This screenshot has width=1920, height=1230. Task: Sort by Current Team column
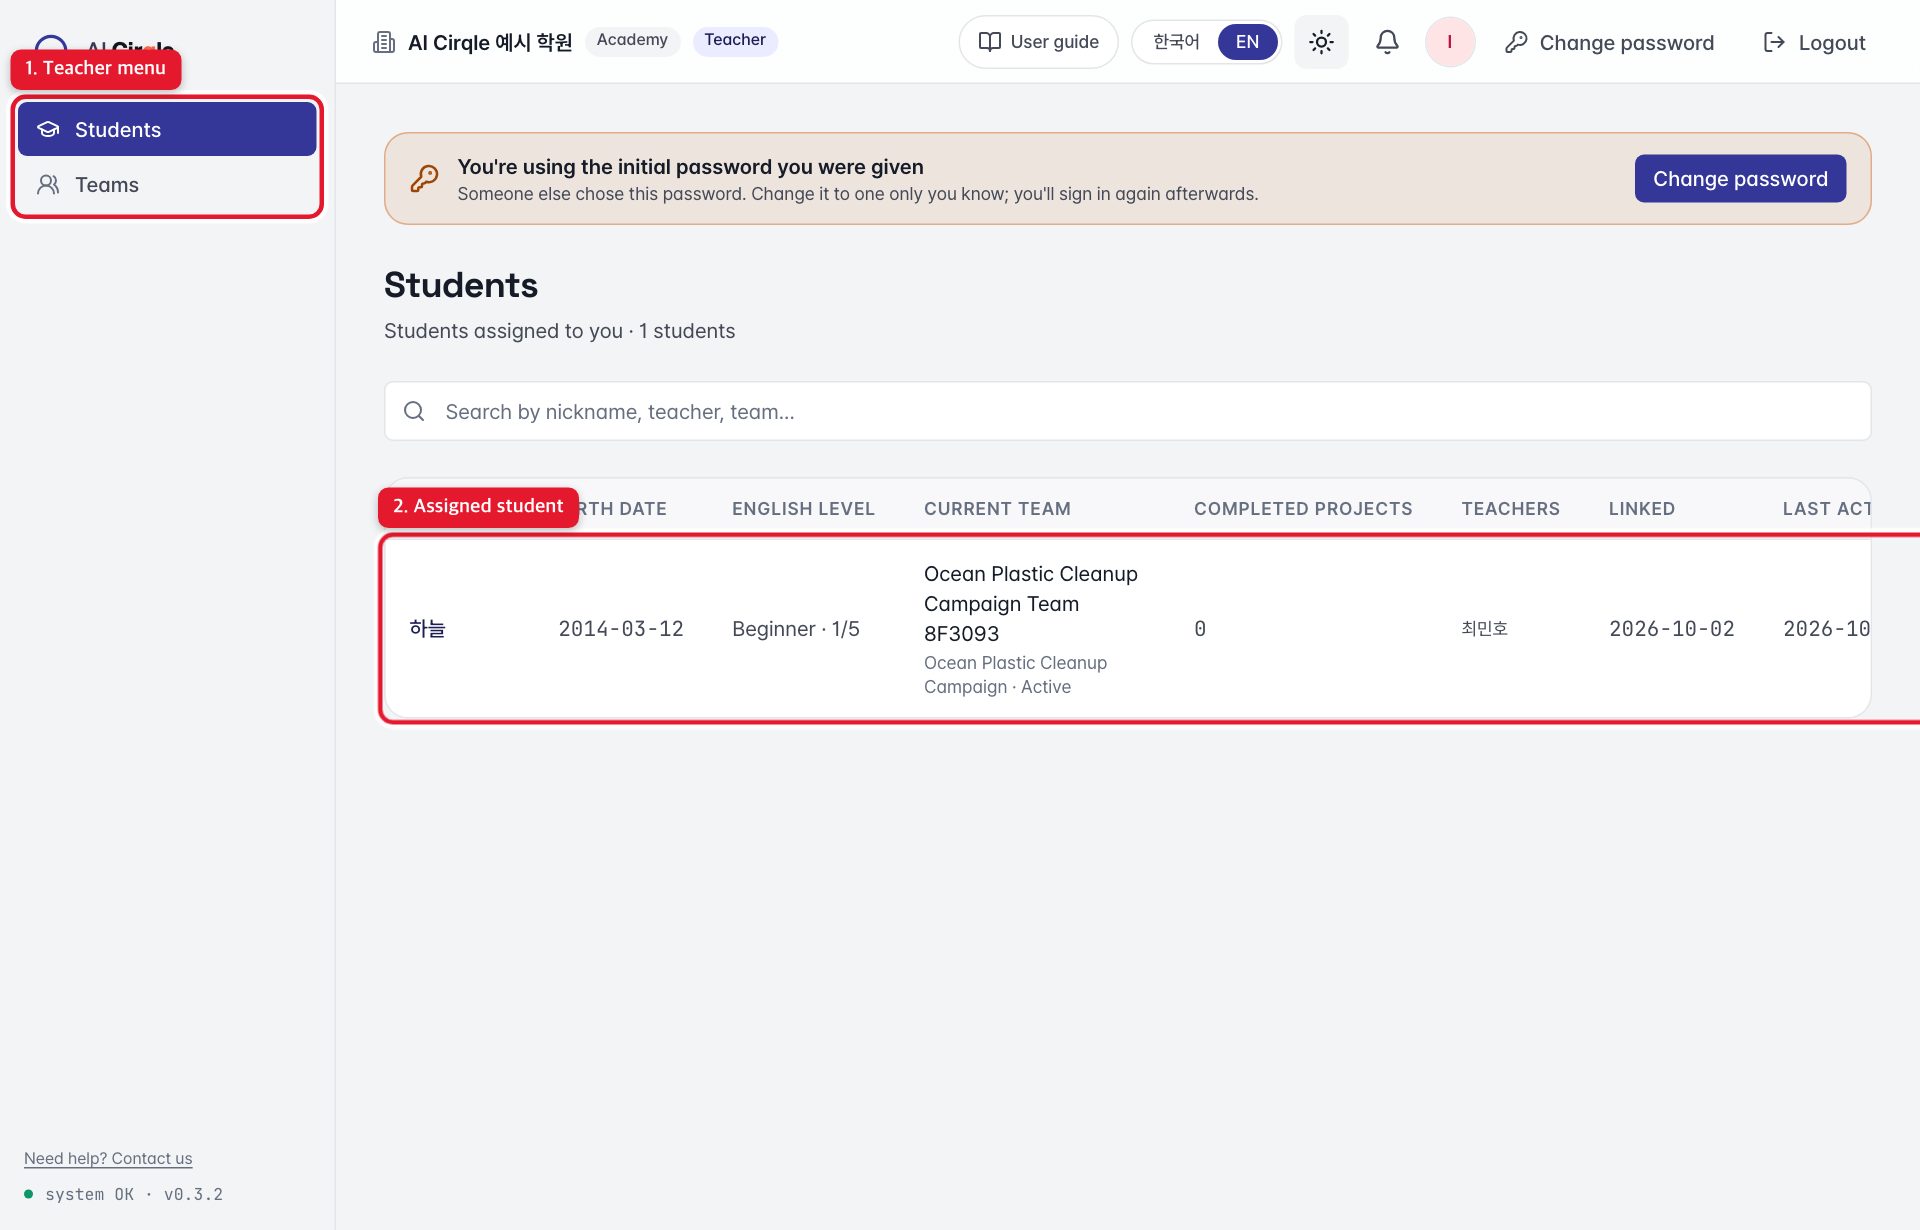point(997,509)
